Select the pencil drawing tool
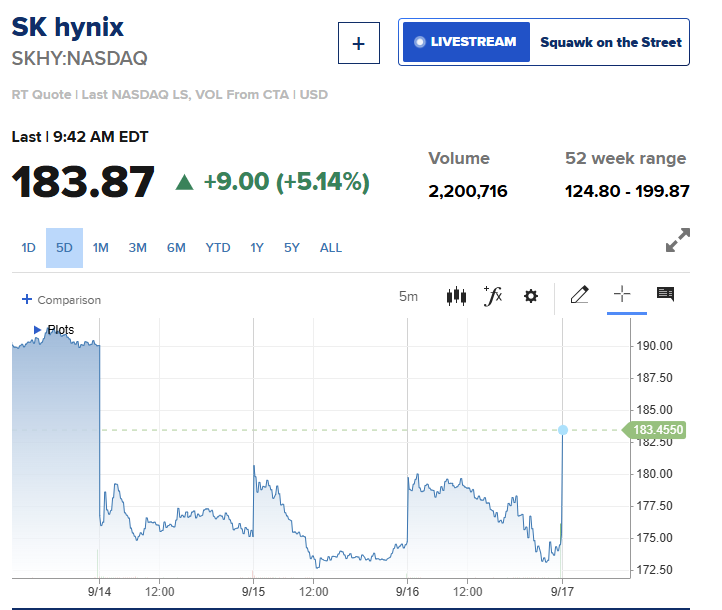The height and width of the screenshot is (610, 722). click(580, 294)
